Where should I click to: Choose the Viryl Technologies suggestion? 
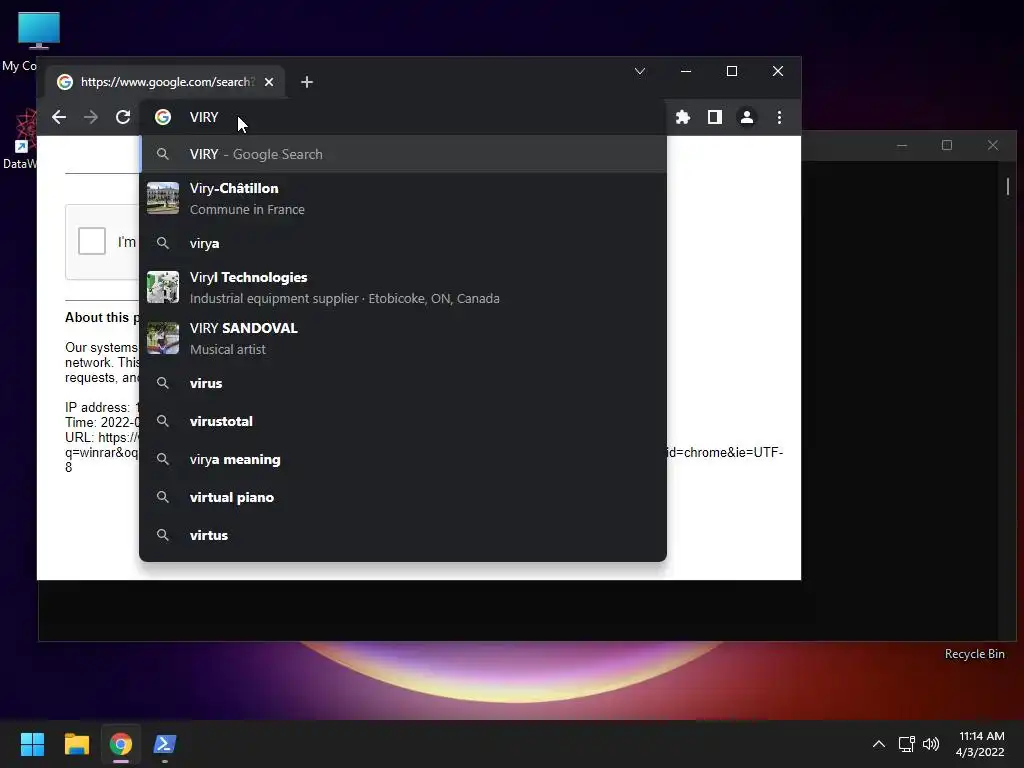pos(403,287)
